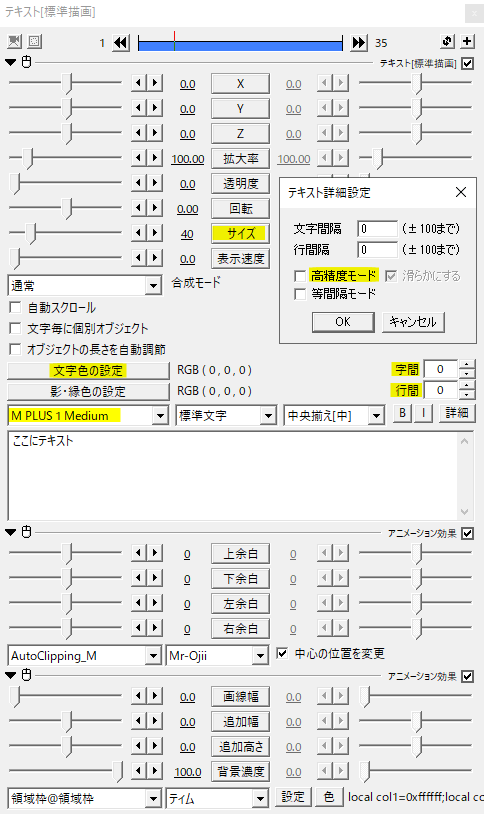Open 設定 for 領域枠 effect
Screen dimensions: 484x814
click(293, 796)
